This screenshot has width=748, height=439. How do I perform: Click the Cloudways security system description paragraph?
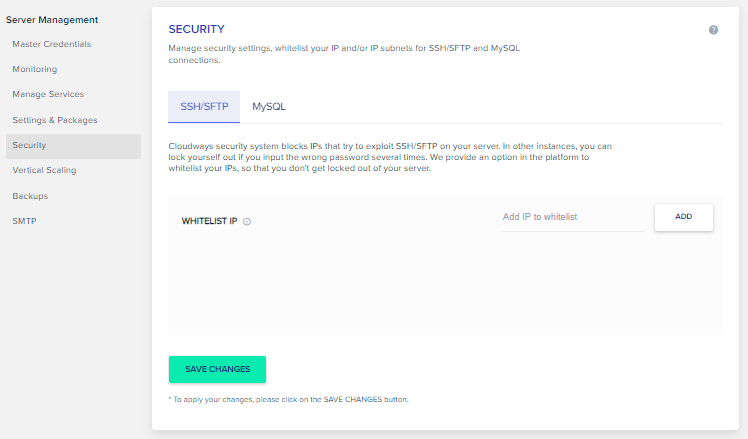[x=390, y=157]
